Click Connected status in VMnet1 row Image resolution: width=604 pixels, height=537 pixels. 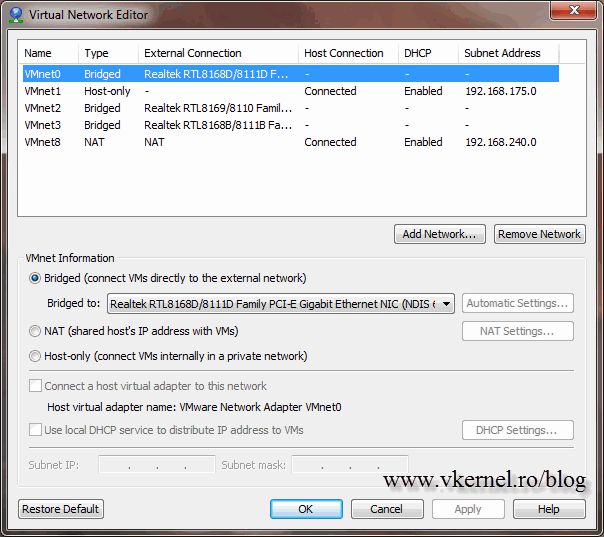coord(330,91)
